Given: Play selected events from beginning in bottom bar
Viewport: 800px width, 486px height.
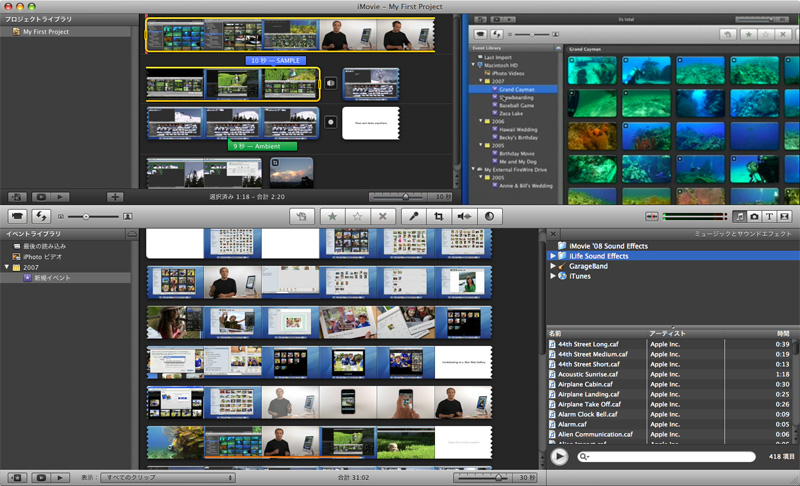Looking at the screenshot, I should pos(60,478).
